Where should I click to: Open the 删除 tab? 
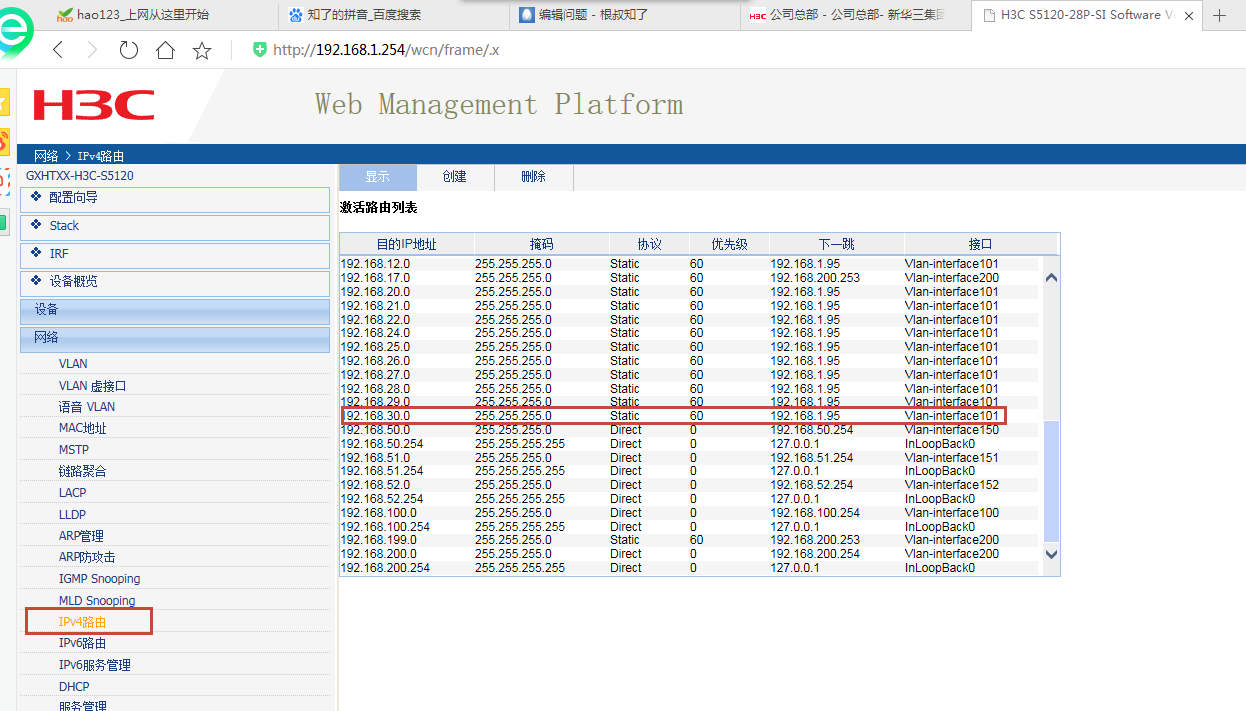coord(534,177)
